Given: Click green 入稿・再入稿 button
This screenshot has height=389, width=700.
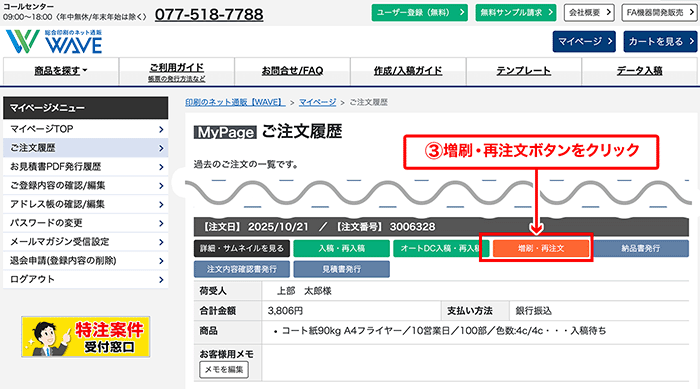Looking at the screenshot, I should point(342,248).
